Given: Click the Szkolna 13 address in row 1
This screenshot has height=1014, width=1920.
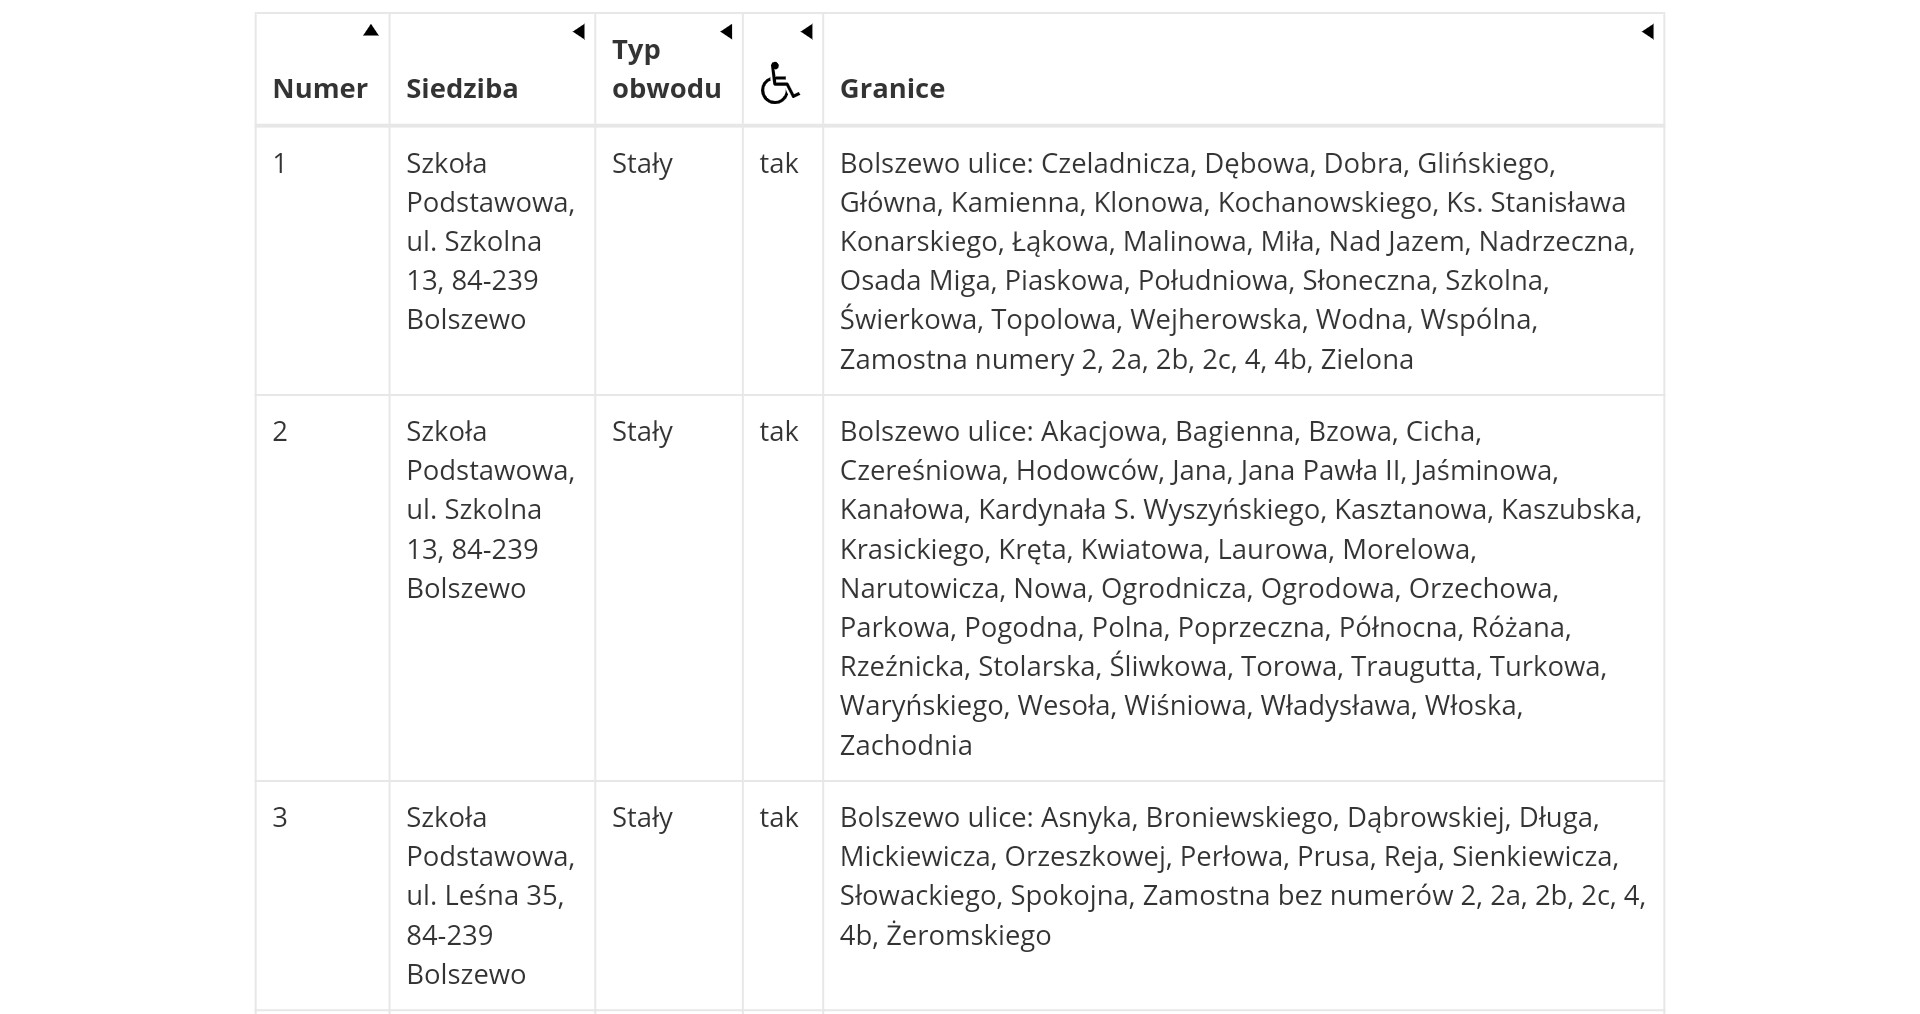Looking at the screenshot, I should point(490,241).
